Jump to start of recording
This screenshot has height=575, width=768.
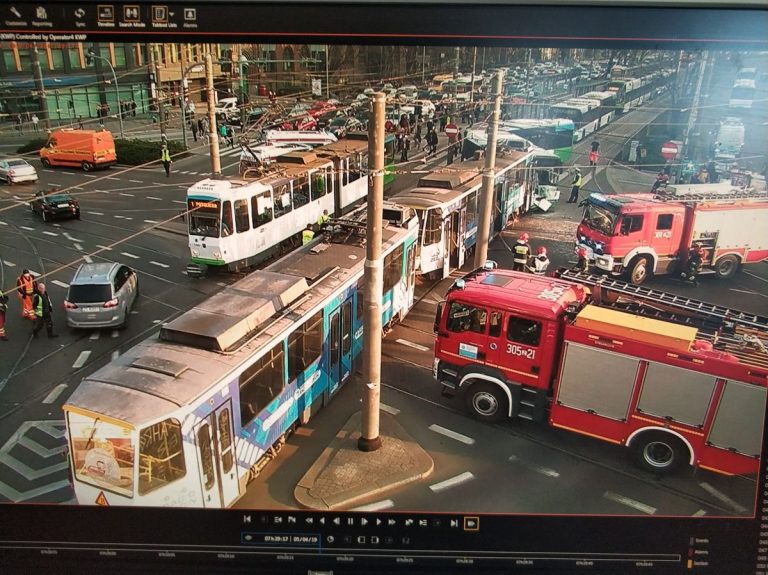(247, 520)
